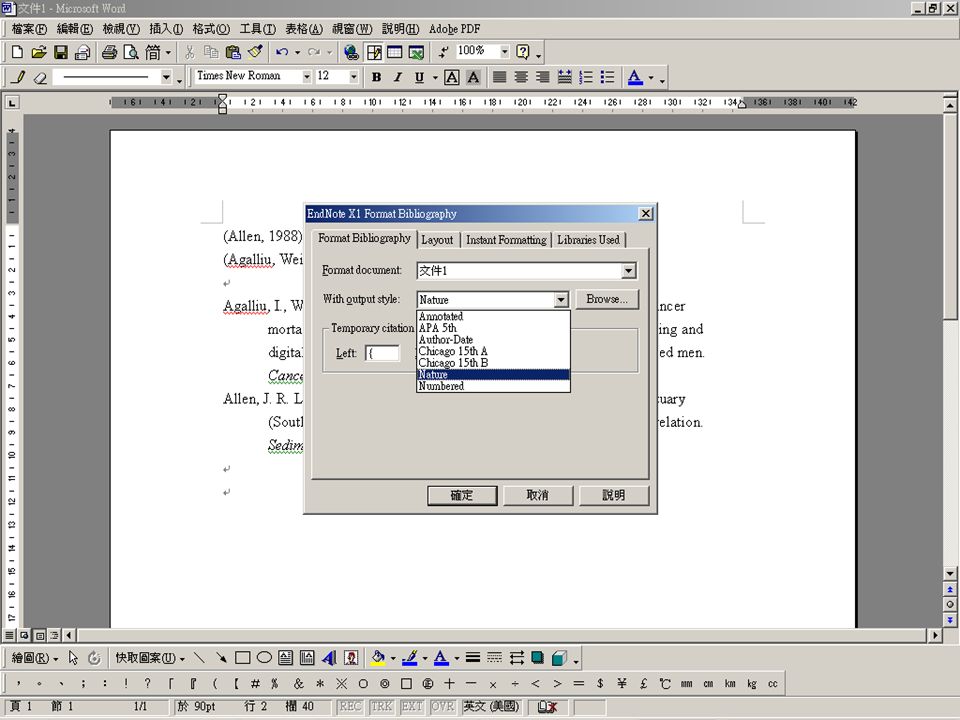Select the Draw Table pencil icon

point(18,77)
